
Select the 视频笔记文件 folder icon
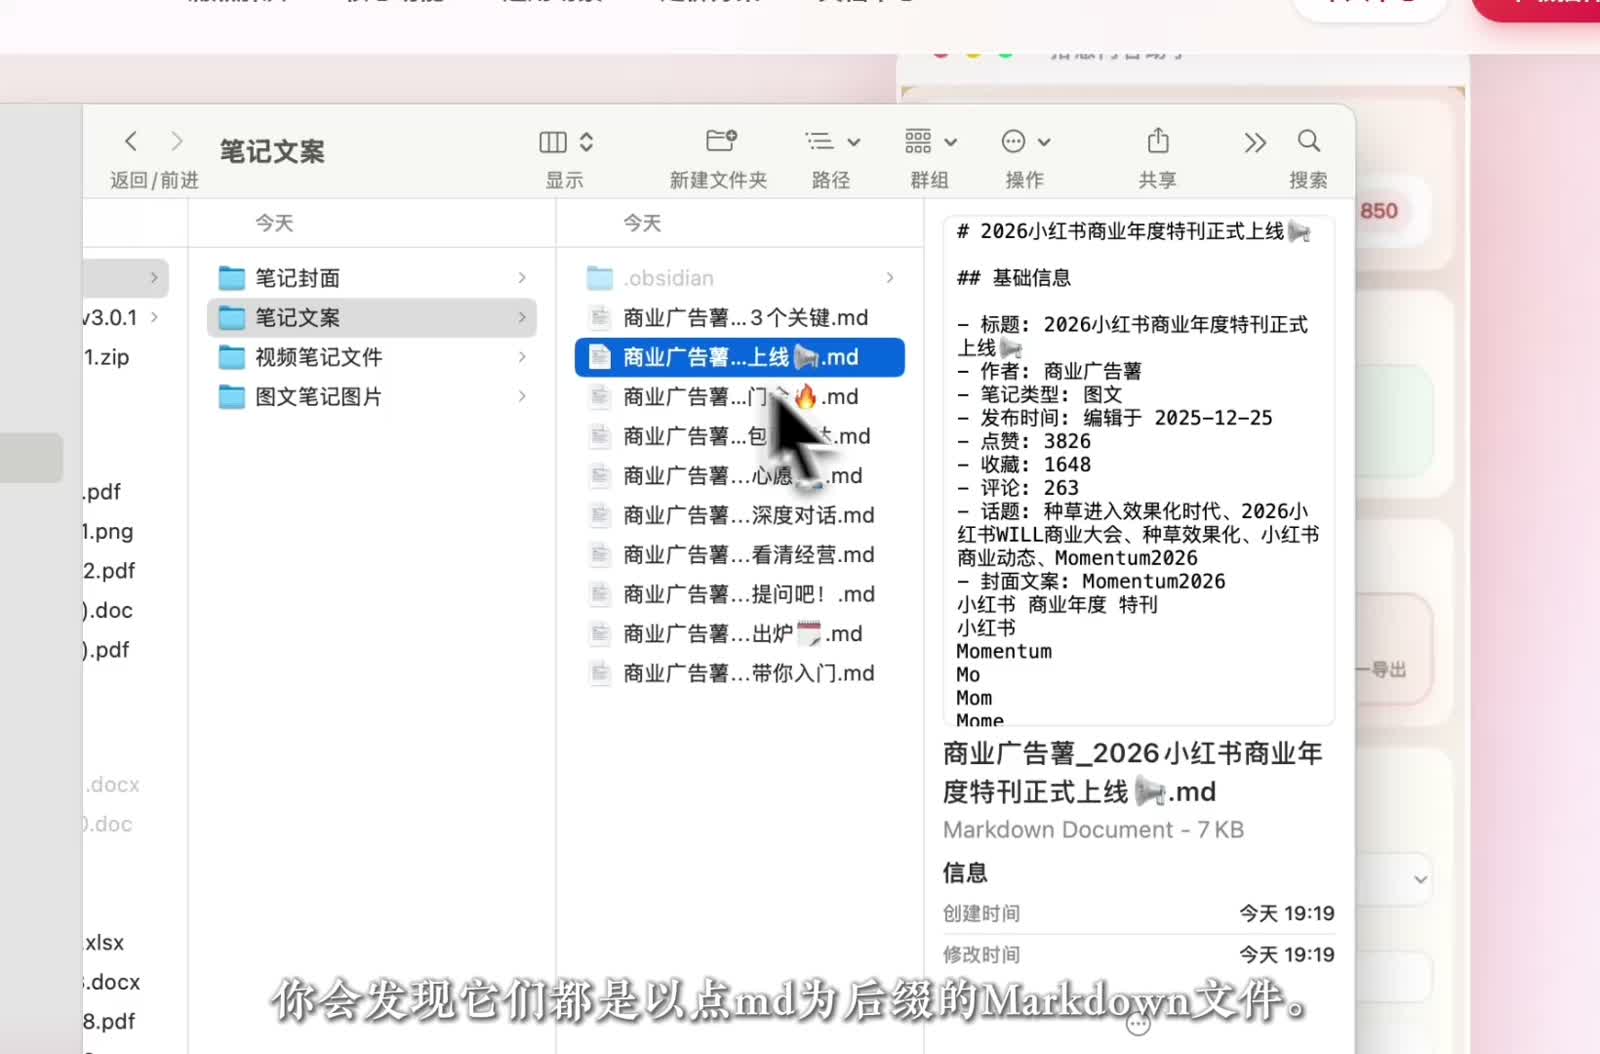[x=232, y=357]
